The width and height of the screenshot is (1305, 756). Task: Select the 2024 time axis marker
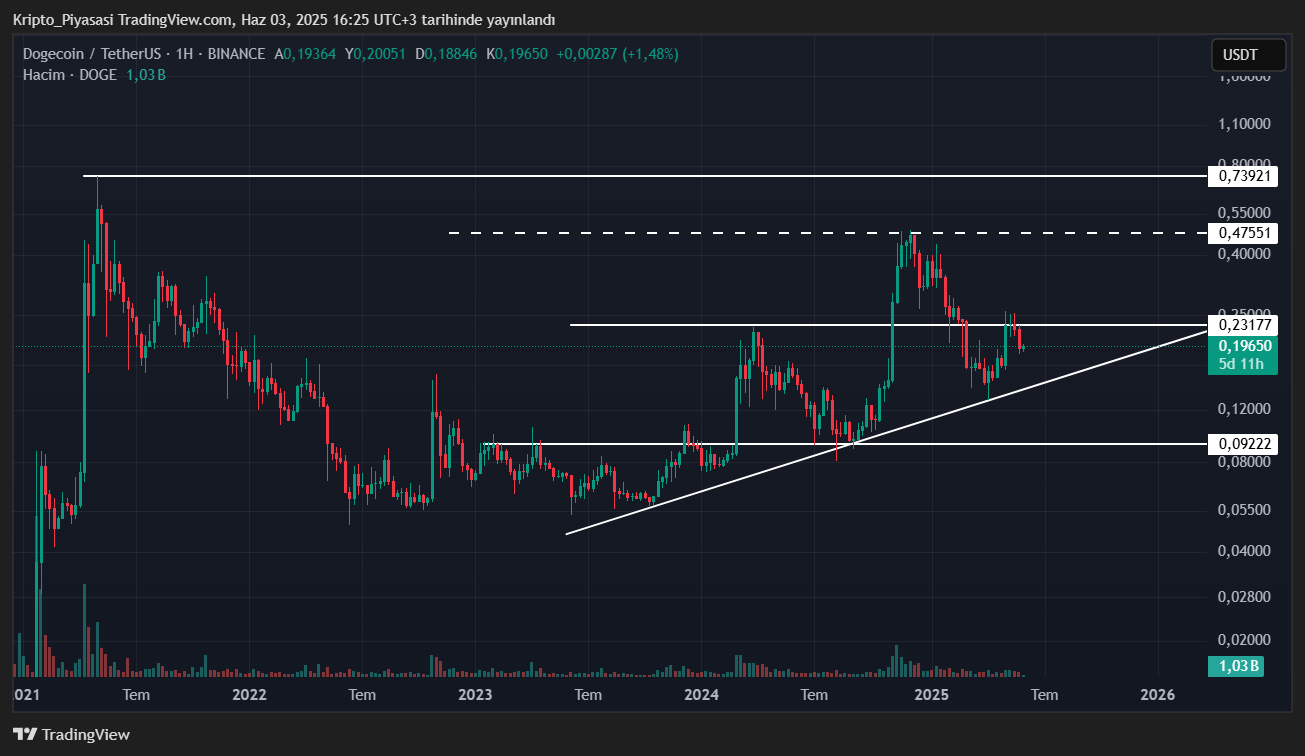click(x=702, y=694)
